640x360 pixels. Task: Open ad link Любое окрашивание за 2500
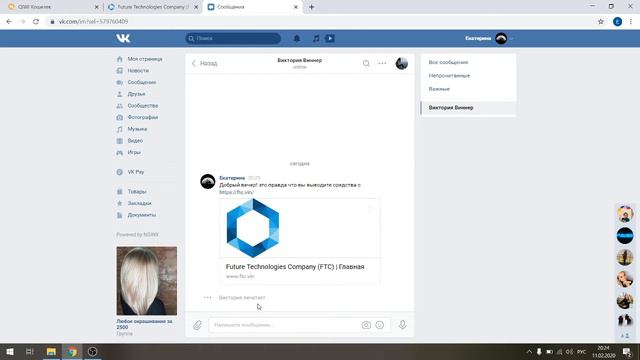click(144, 324)
